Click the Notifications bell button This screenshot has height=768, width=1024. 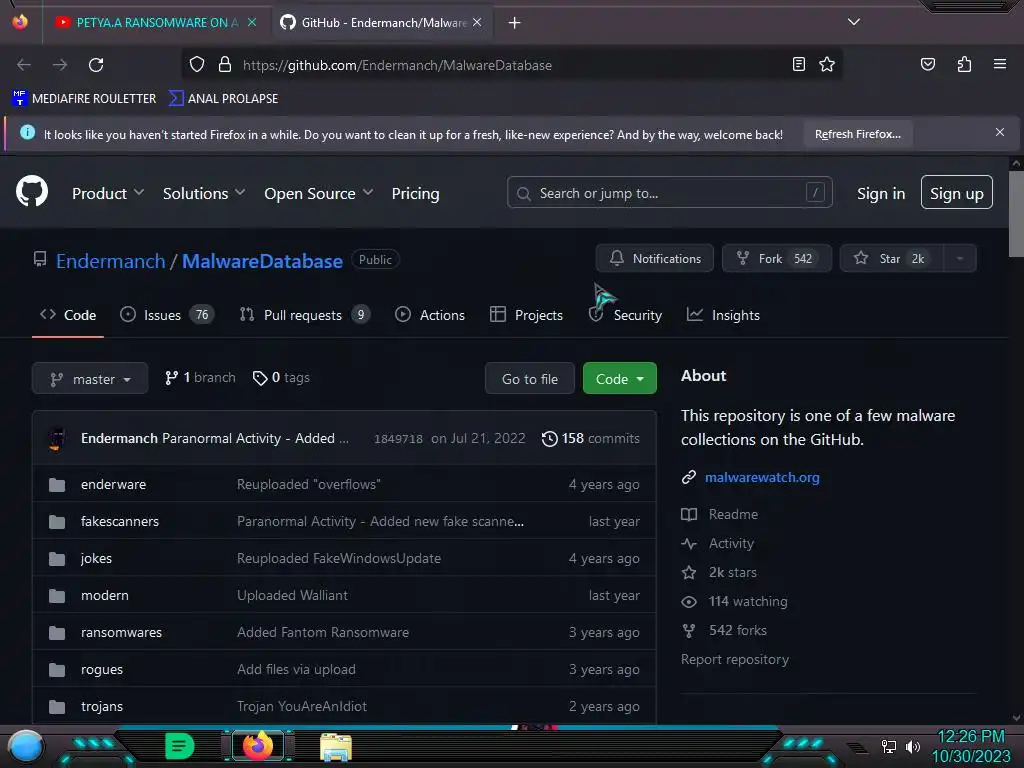pos(654,259)
